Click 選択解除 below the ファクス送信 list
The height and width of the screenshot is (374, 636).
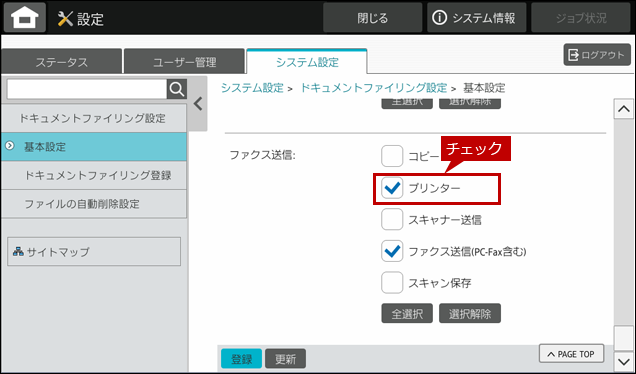coord(470,313)
